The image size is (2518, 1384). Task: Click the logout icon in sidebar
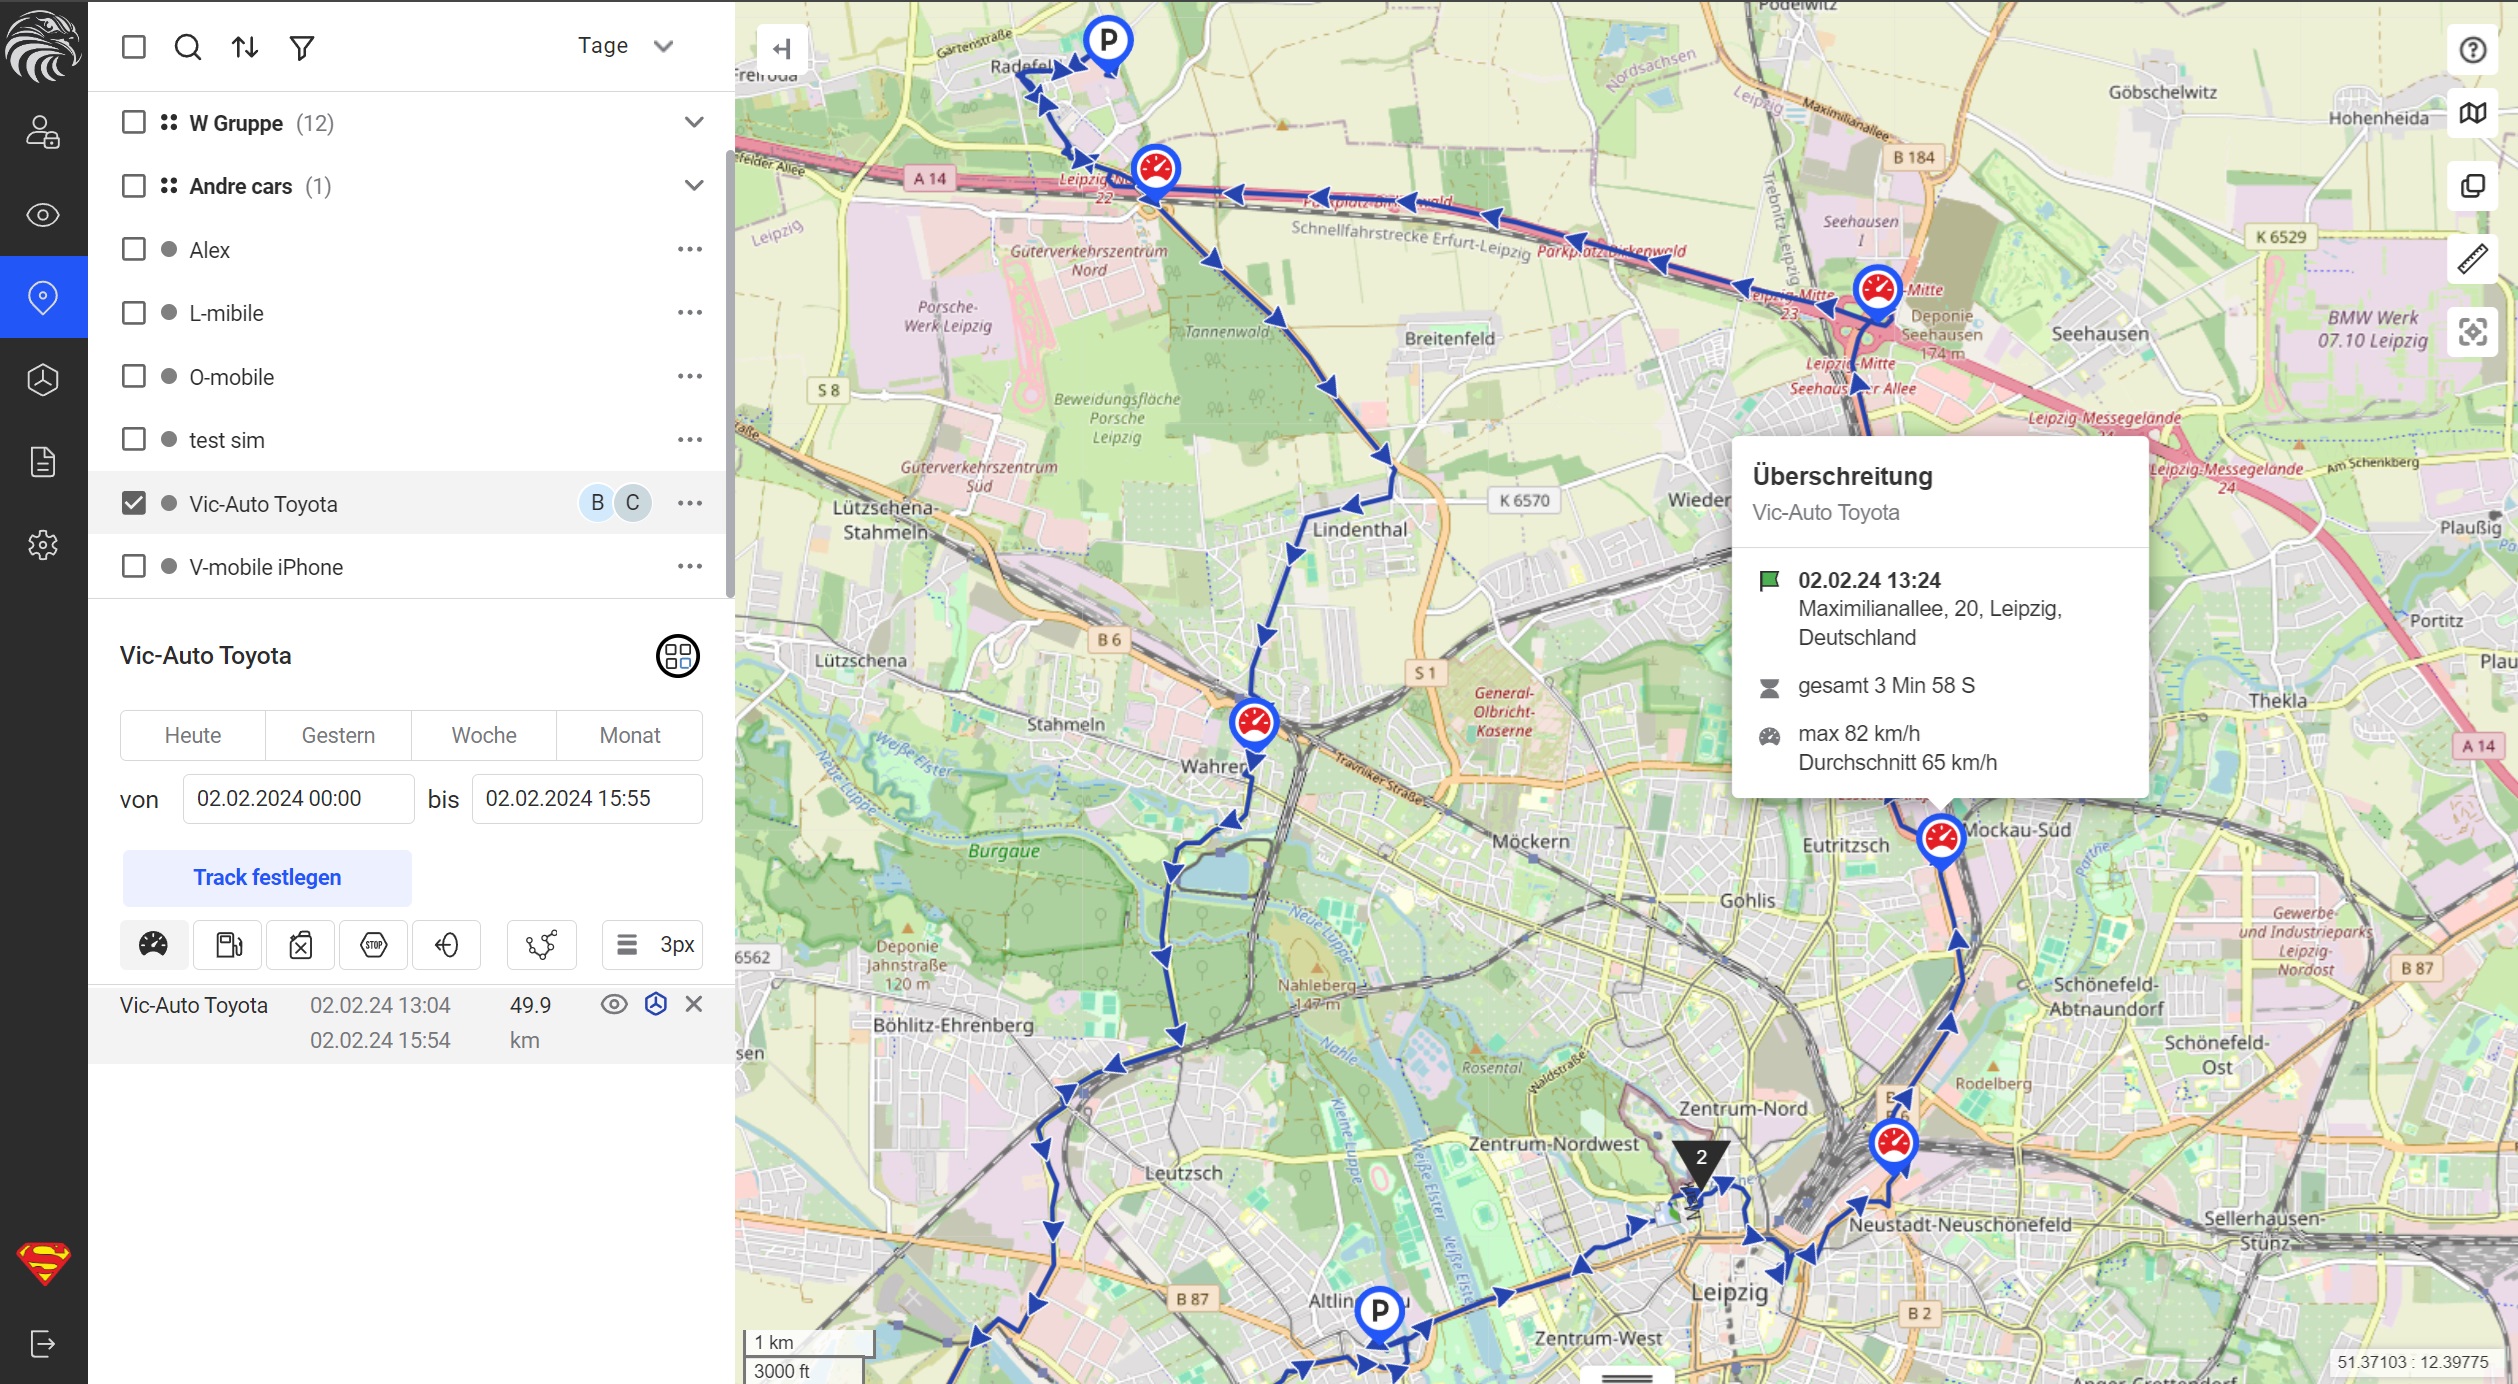[x=43, y=1343]
